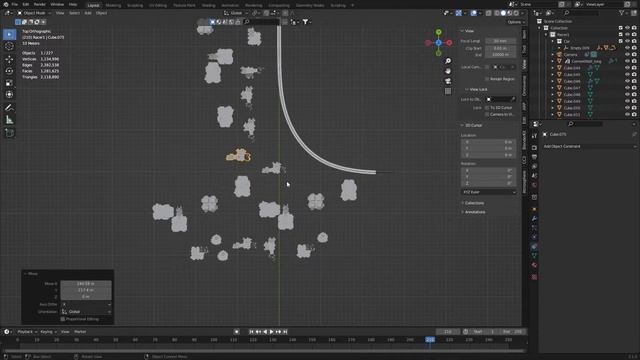Viewport: 640px width, 360px height.
Task: Switch to the Modeling workspace tab
Action: (x=113, y=5)
